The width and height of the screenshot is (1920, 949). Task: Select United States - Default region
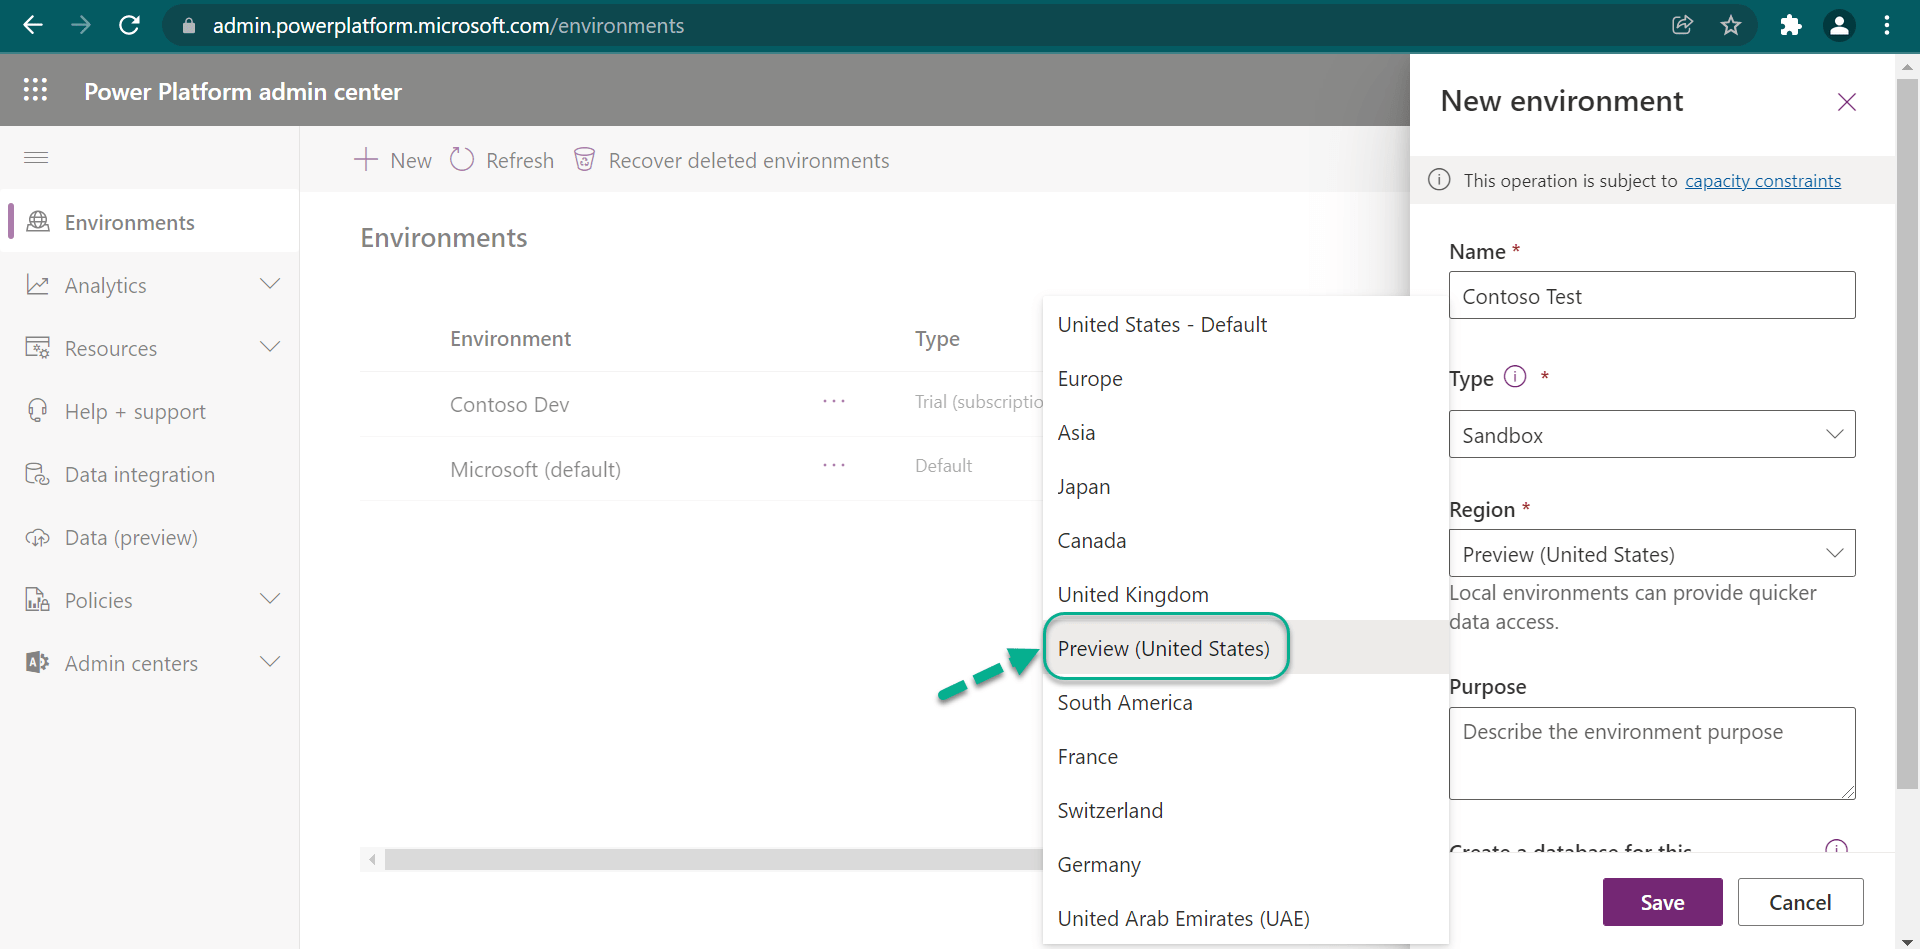click(1245, 324)
